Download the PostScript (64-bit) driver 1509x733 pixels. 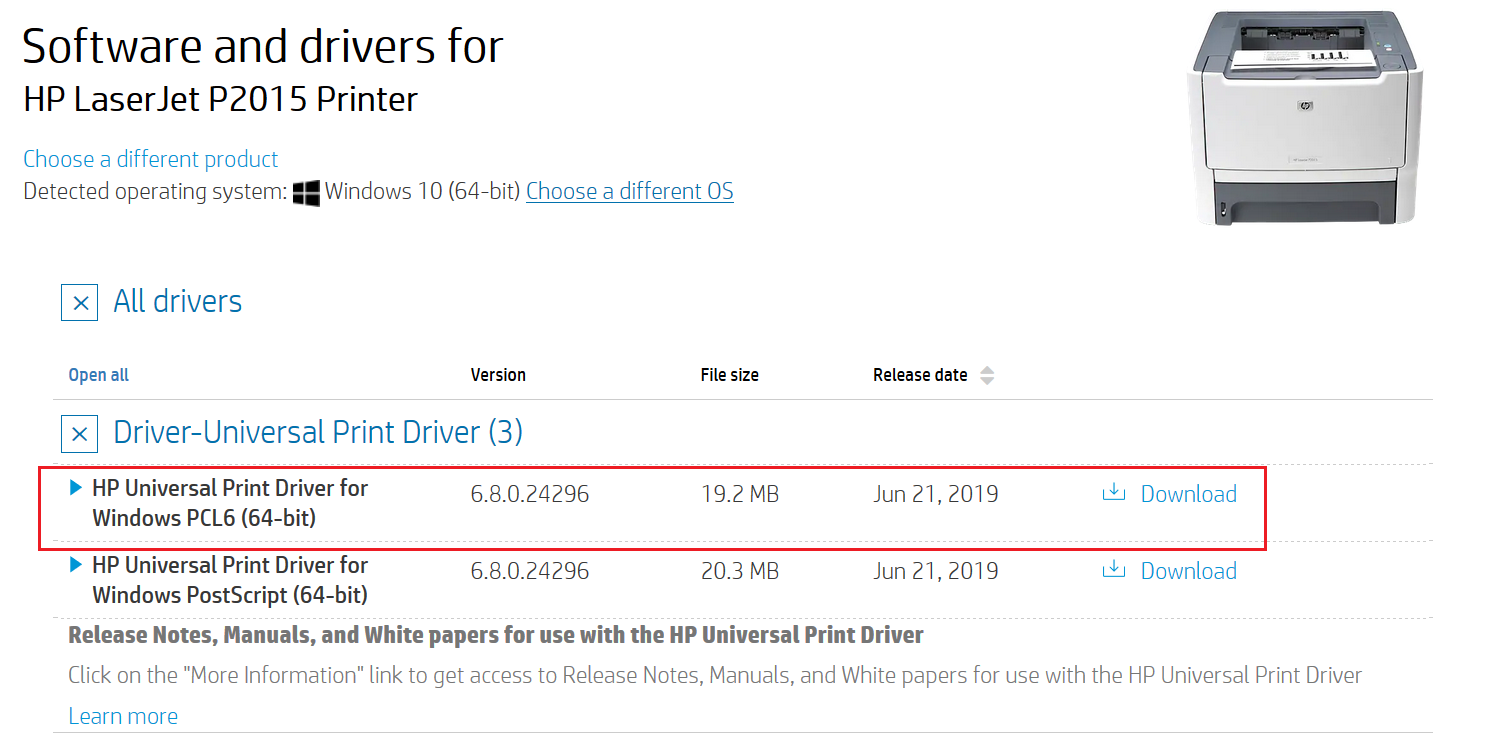(x=1189, y=571)
